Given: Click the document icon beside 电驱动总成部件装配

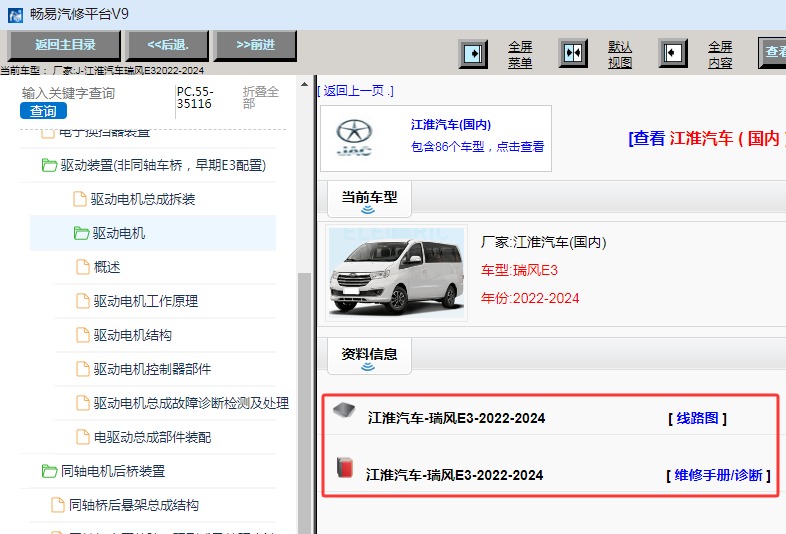Looking at the screenshot, I should coord(83,437).
